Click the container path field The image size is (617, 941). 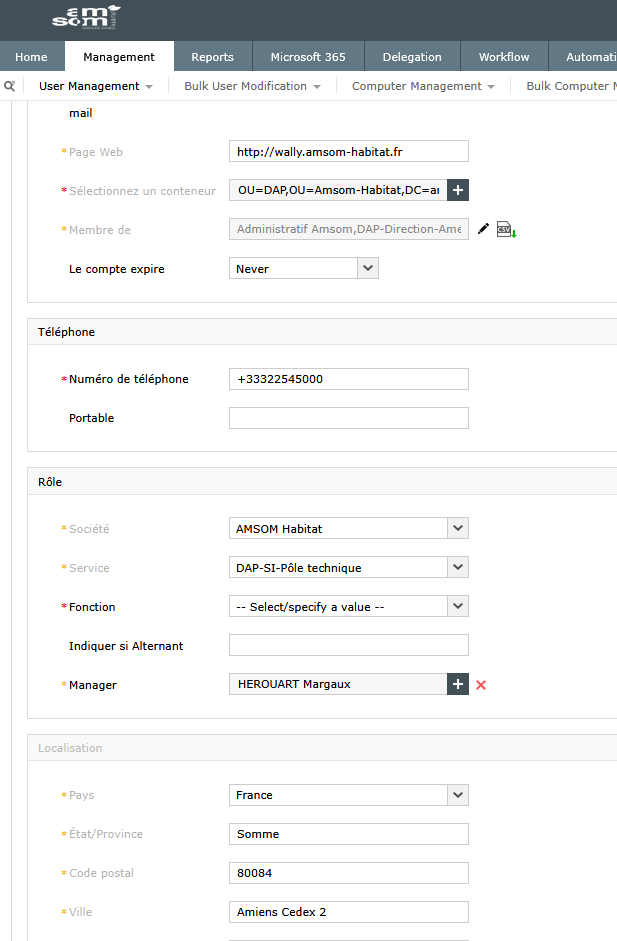click(x=338, y=190)
